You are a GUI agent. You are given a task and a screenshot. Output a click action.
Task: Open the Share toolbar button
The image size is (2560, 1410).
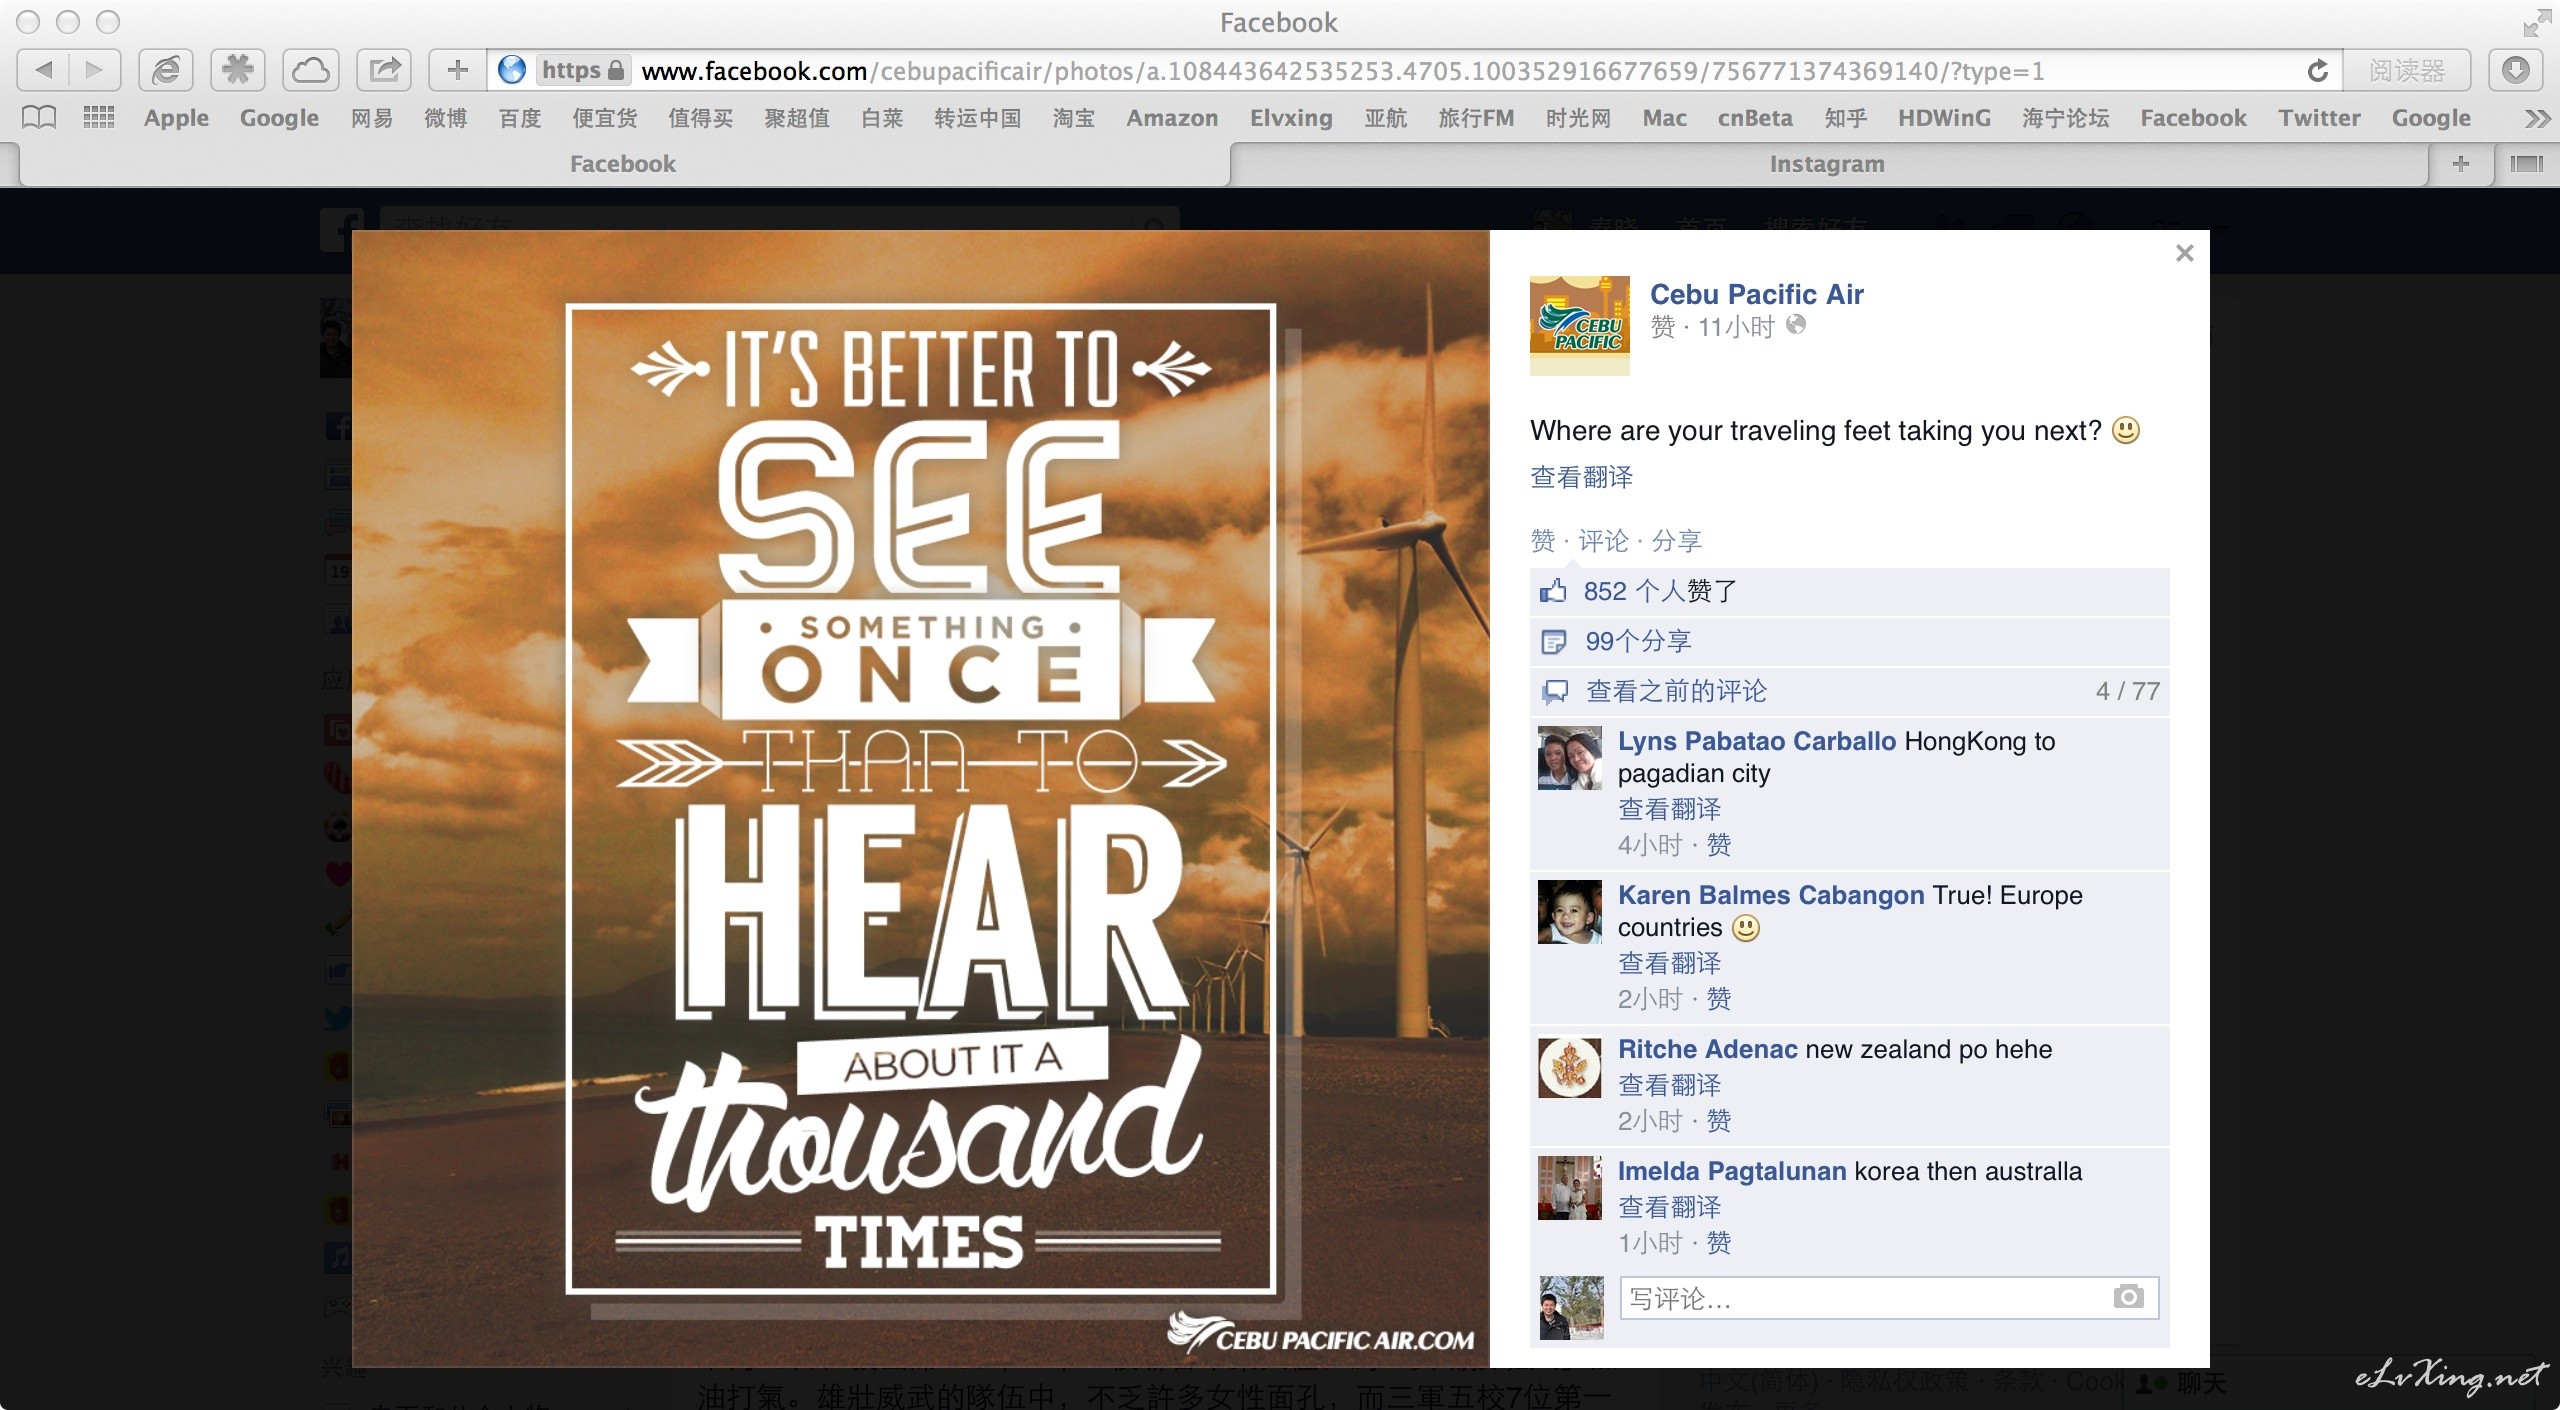384,70
